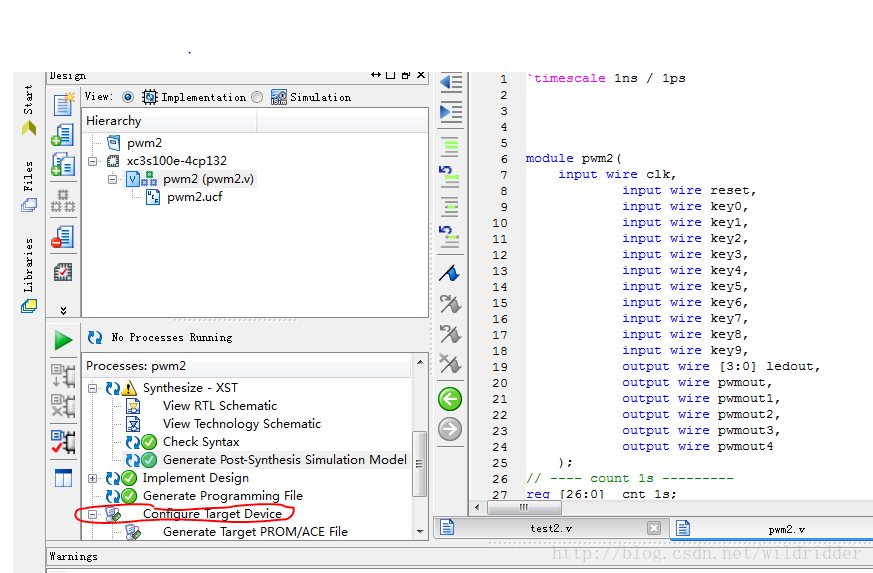Click the ISim Simulation view icon

click(x=279, y=97)
